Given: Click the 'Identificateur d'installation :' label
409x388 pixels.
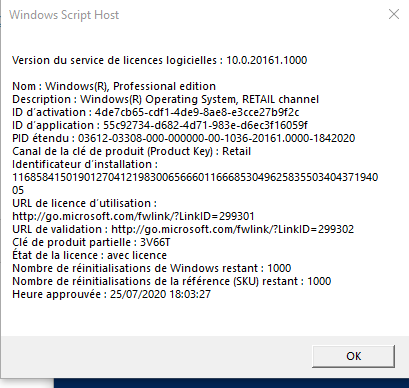Looking at the screenshot, I should [x=85, y=164].
